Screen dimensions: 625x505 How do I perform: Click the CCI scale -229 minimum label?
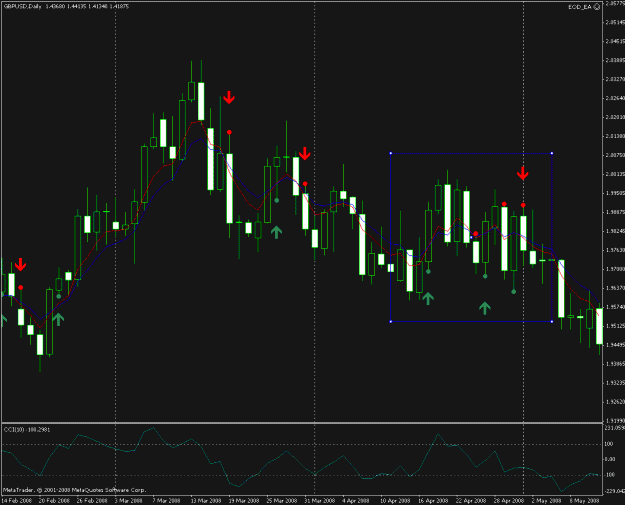(x=614, y=491)
